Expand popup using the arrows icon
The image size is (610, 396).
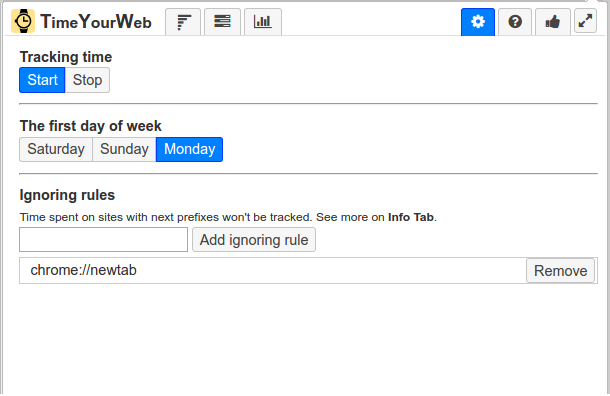pos(585,21)
